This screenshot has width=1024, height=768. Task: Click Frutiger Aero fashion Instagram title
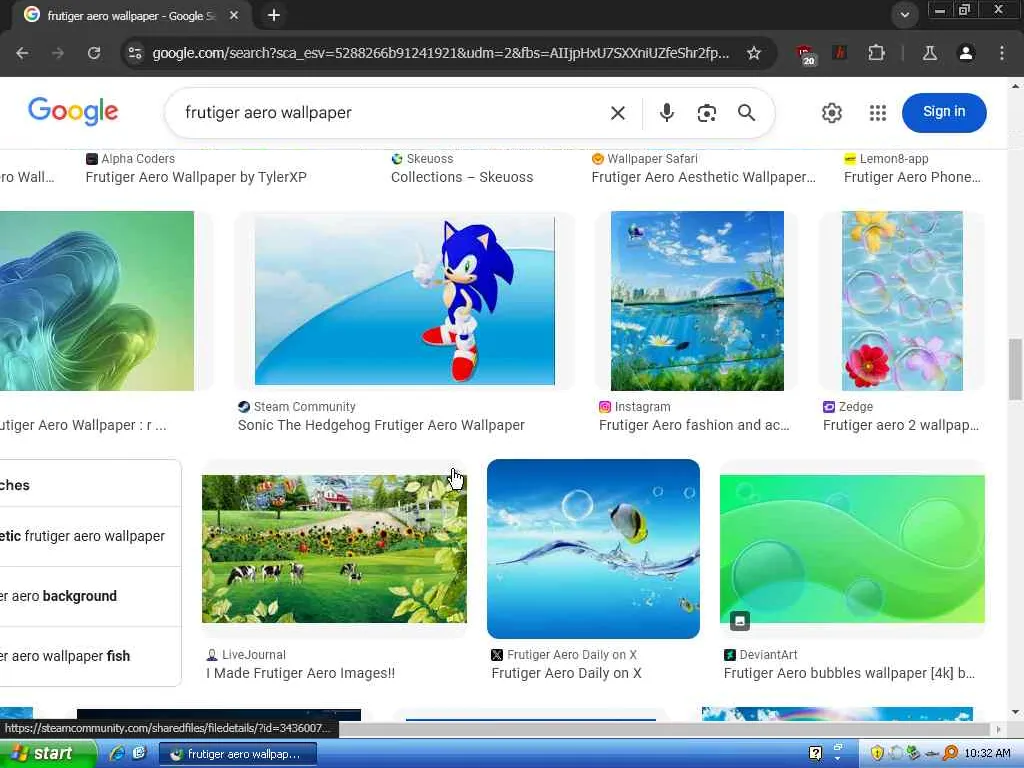(x=694, y=425)
